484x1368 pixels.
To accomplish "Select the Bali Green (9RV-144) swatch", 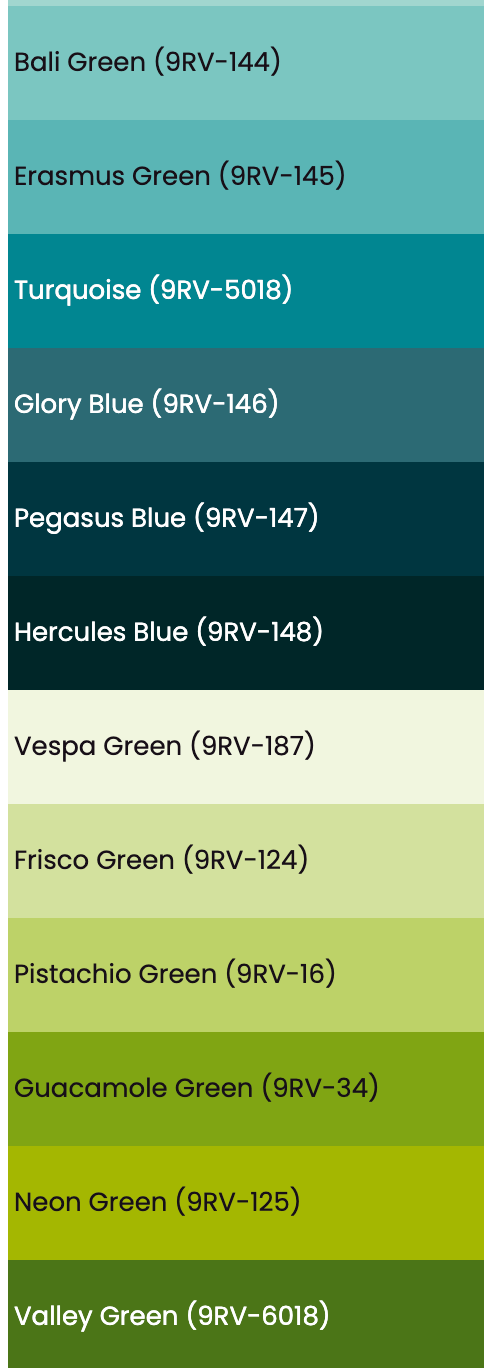I will (x=246, y=63).
